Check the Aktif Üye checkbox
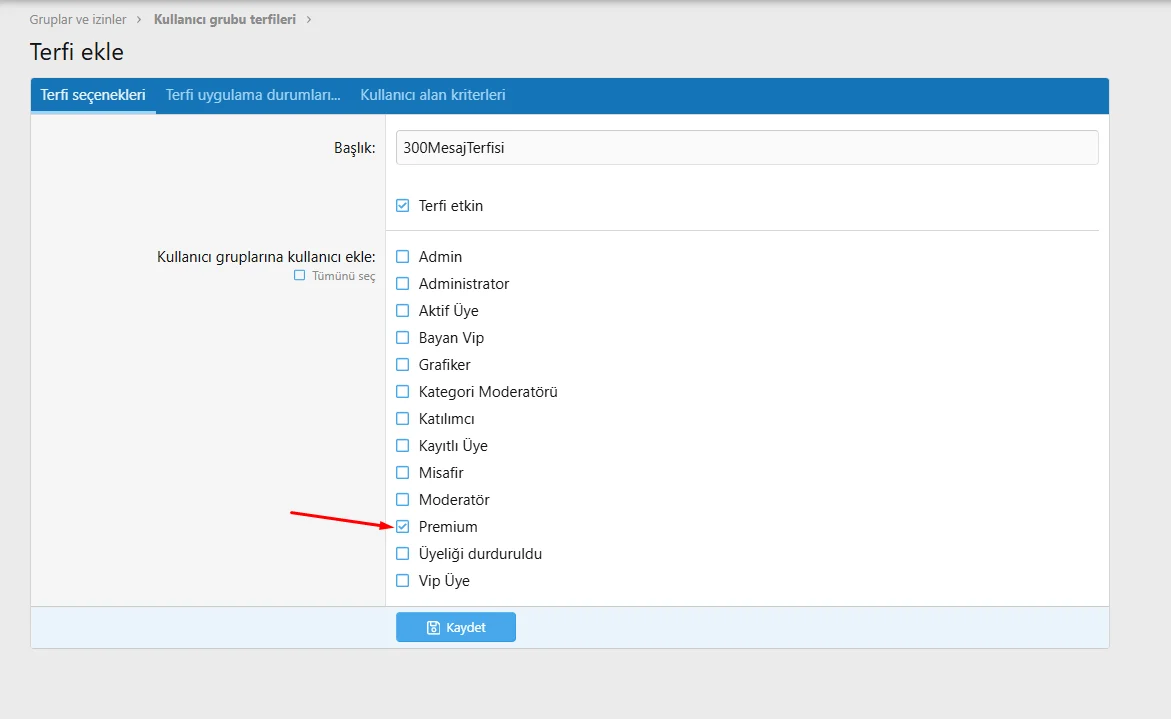This screenshot has width=1171, height=719. 403,311
